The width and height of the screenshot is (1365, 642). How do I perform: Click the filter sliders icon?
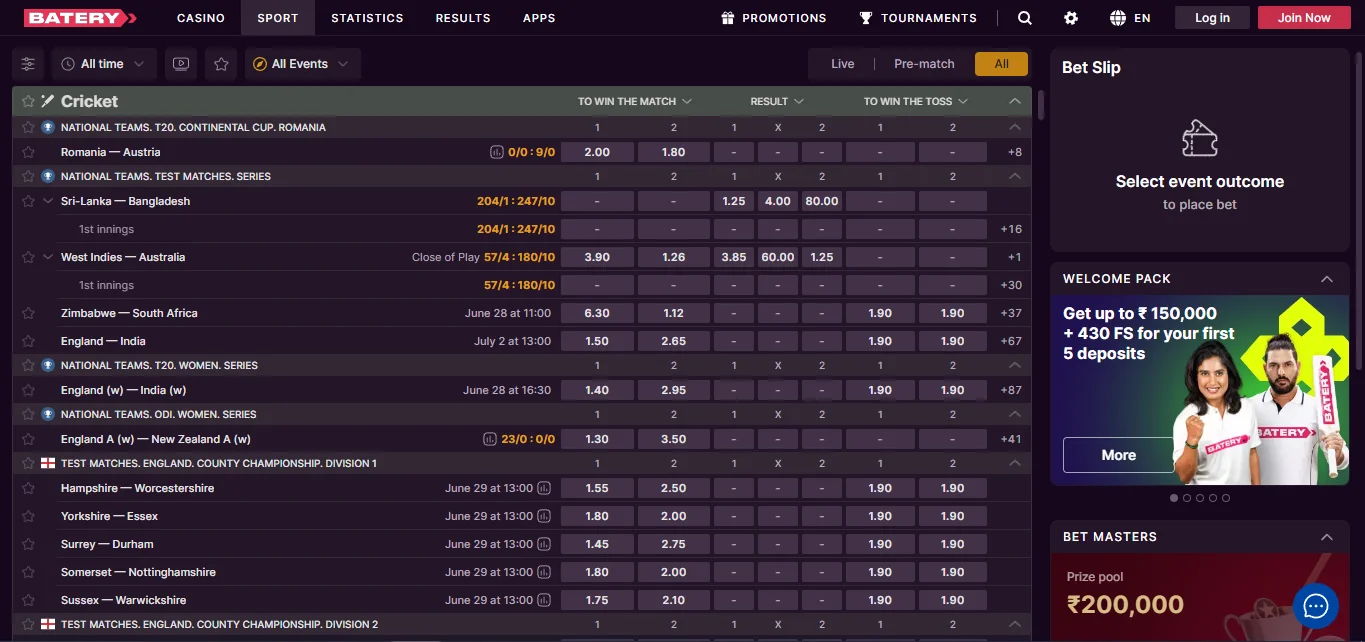[28, 64]
